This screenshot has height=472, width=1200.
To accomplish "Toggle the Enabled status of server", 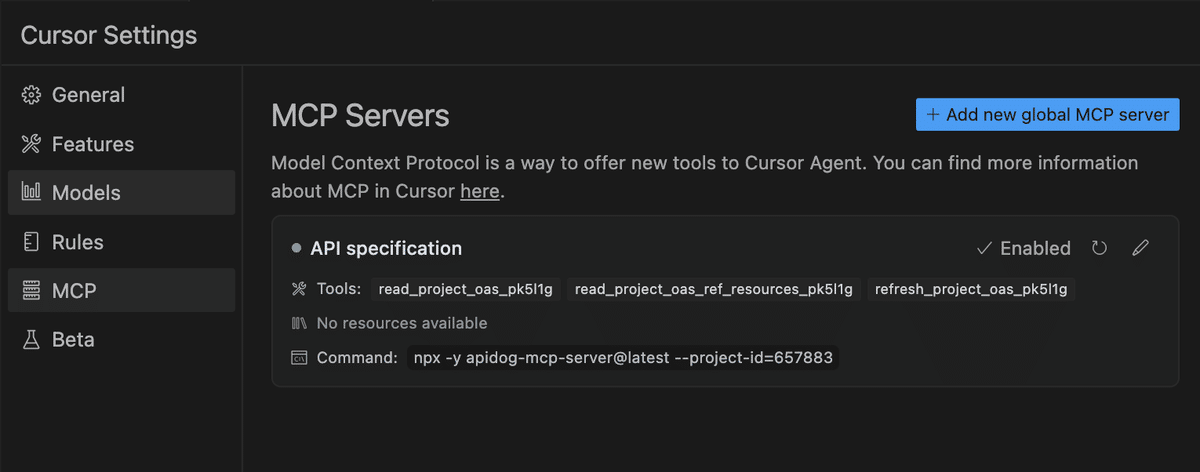I will (x=1023, y=248).
